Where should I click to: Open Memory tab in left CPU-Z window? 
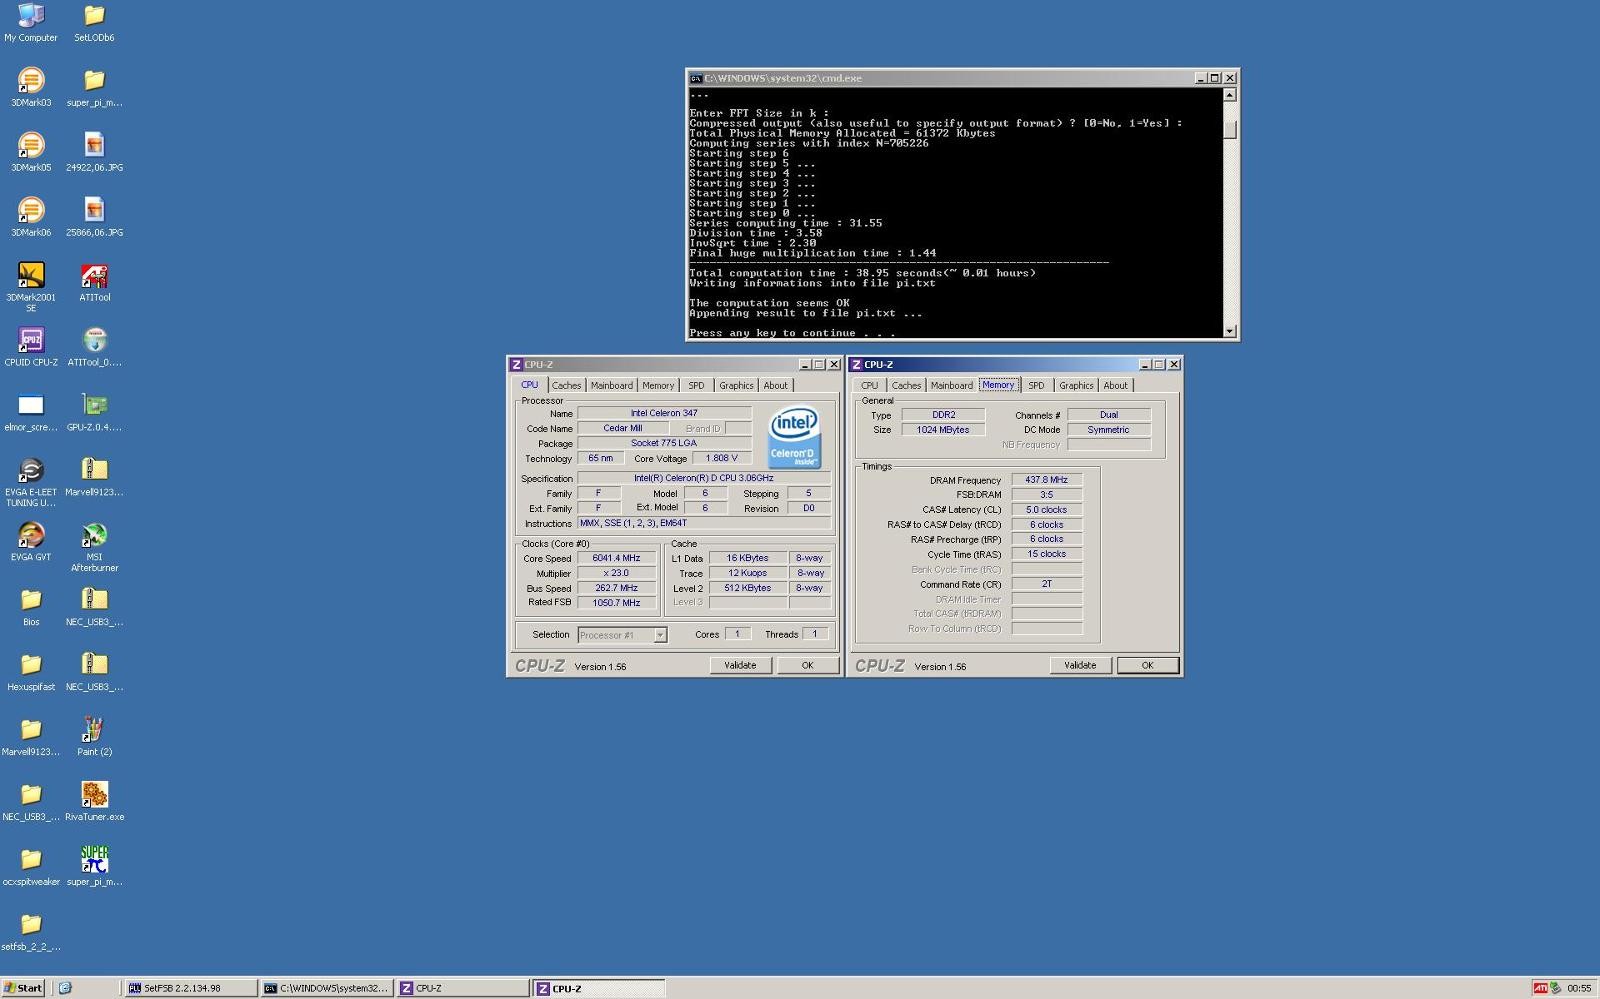[x=658, y=385]
